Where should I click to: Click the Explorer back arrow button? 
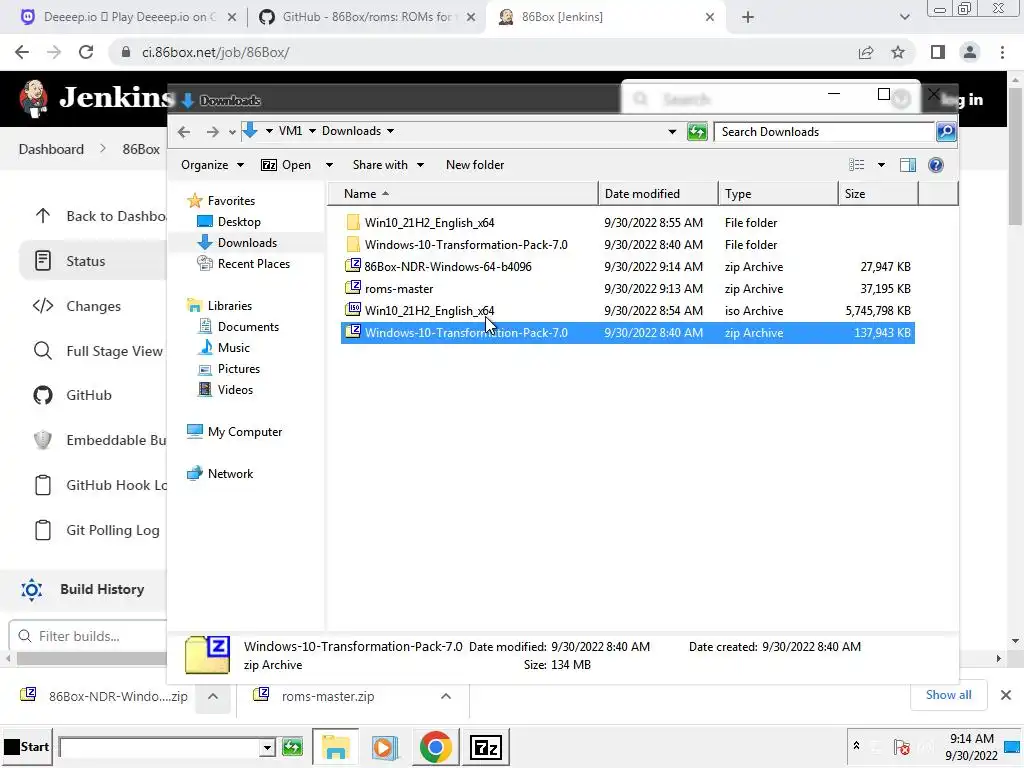pos(184,131)
